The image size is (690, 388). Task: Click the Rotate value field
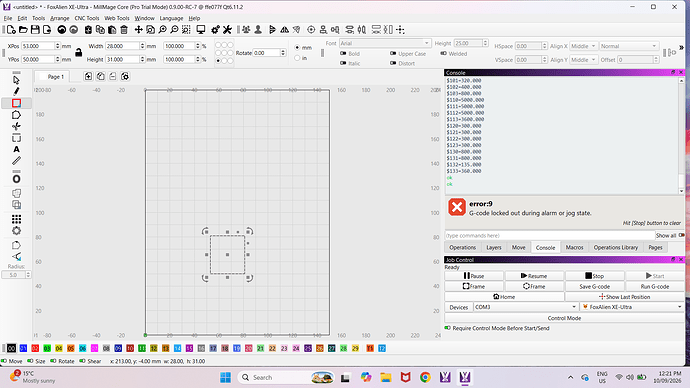coord(267,53)
